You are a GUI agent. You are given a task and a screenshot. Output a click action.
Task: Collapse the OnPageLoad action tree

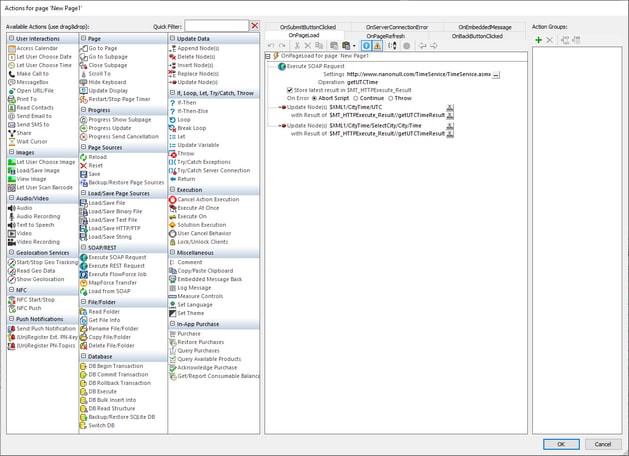click(x=268, y=57)
